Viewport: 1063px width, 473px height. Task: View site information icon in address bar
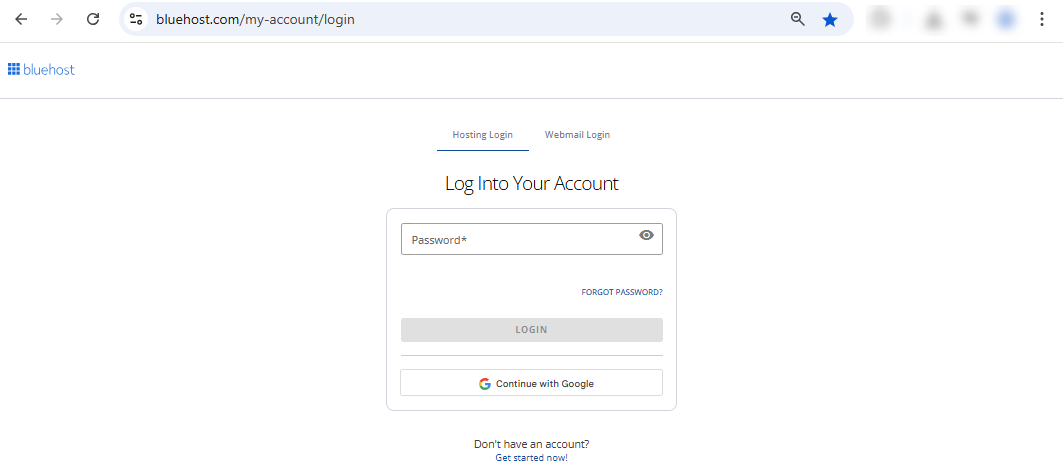pos(137,19)
